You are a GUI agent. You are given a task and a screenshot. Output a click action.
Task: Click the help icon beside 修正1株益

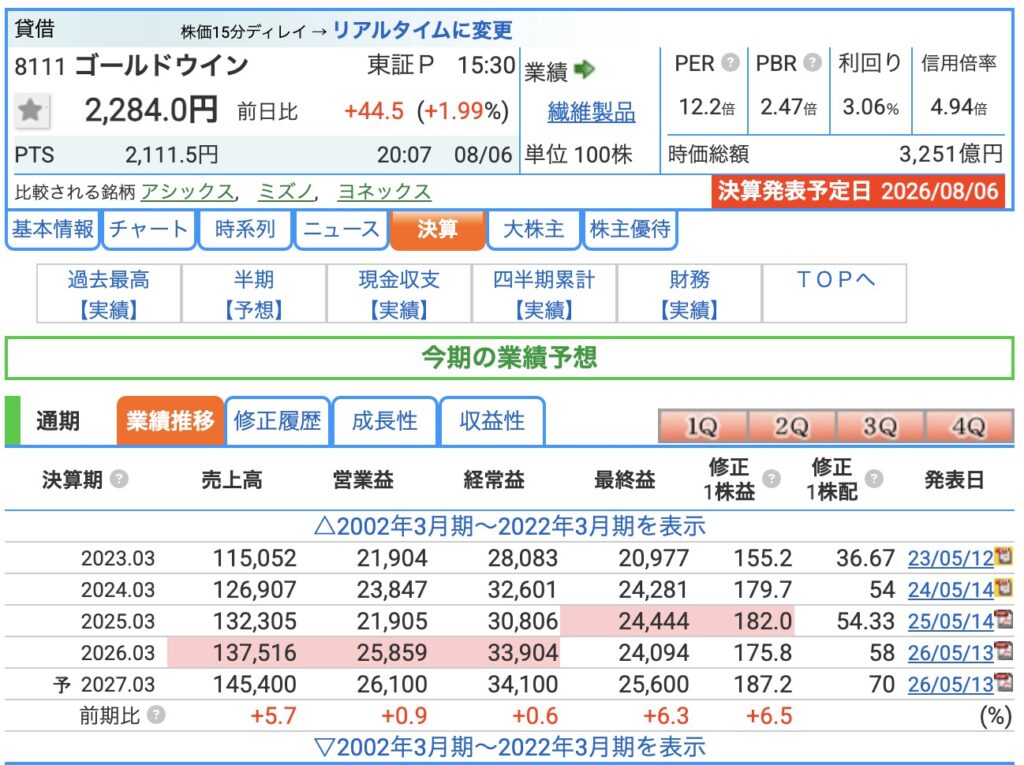[771, 479]
